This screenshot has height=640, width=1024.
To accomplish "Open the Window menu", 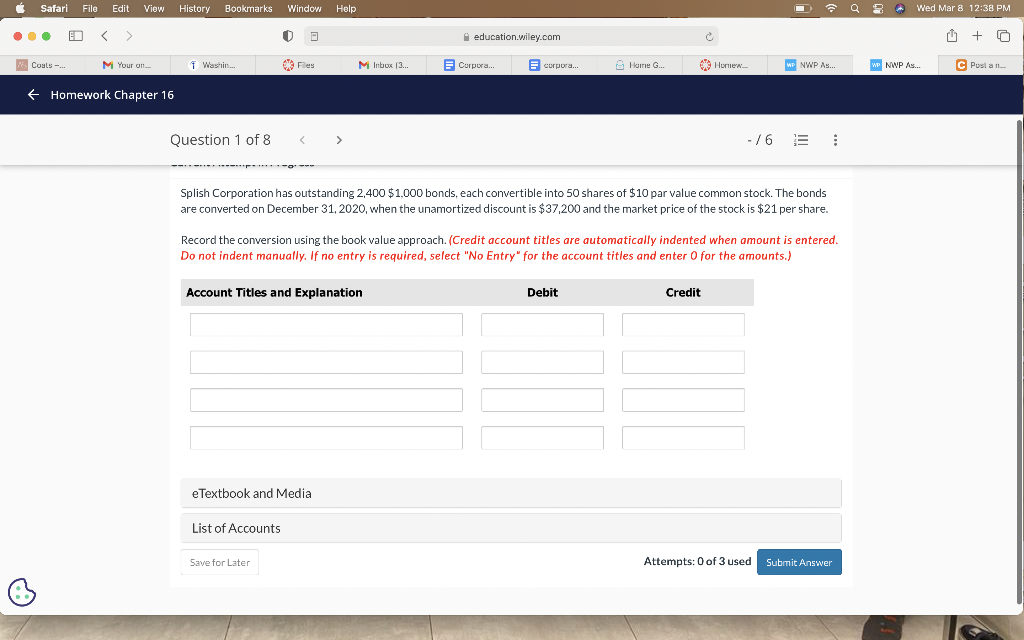I will click(304, 8).
